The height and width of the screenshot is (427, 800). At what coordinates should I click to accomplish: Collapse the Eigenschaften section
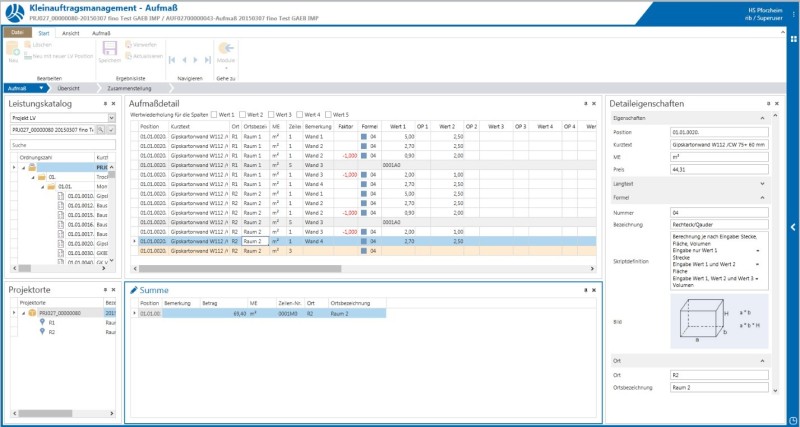(762, 118)
